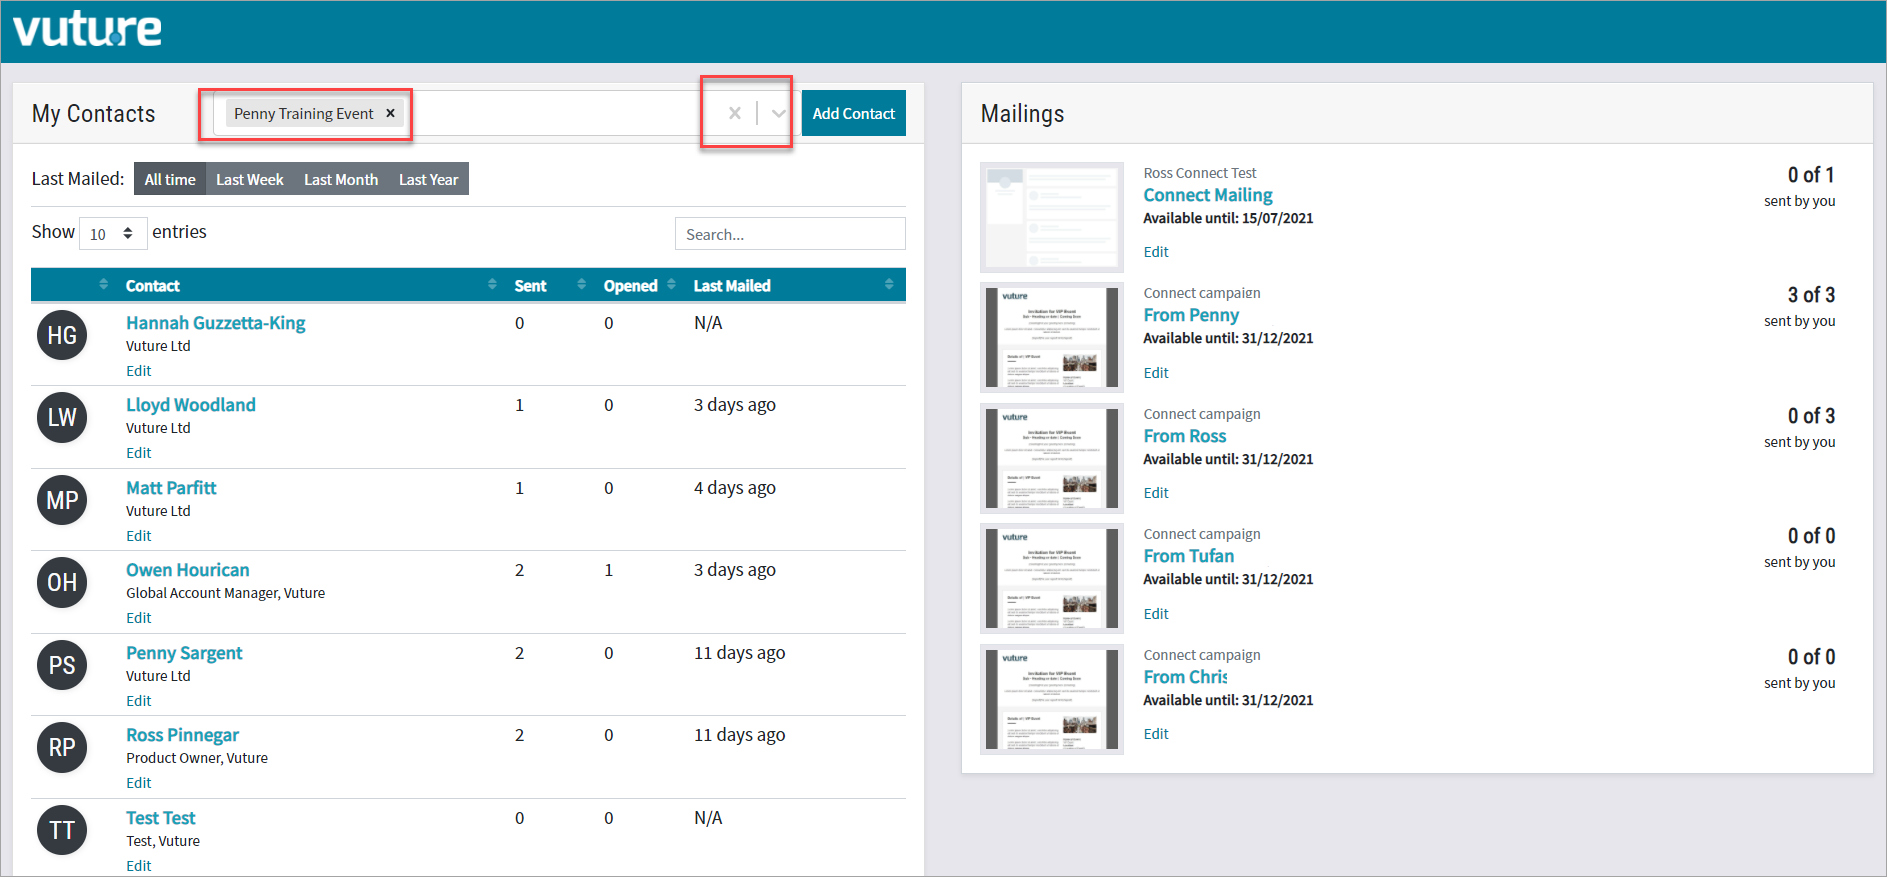
Task: Click 'Product Owner, Vuture' text
Action: click(x=197, y=758)
